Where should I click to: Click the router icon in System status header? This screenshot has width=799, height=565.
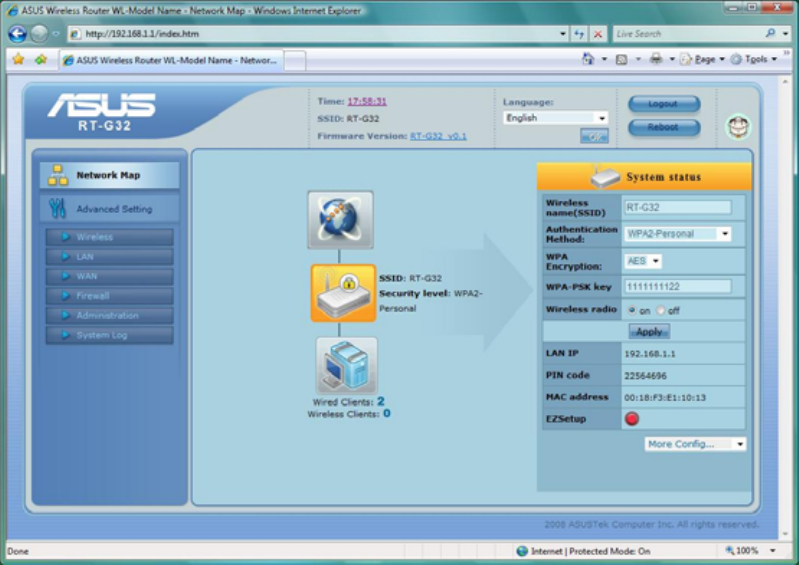(605, 176)
